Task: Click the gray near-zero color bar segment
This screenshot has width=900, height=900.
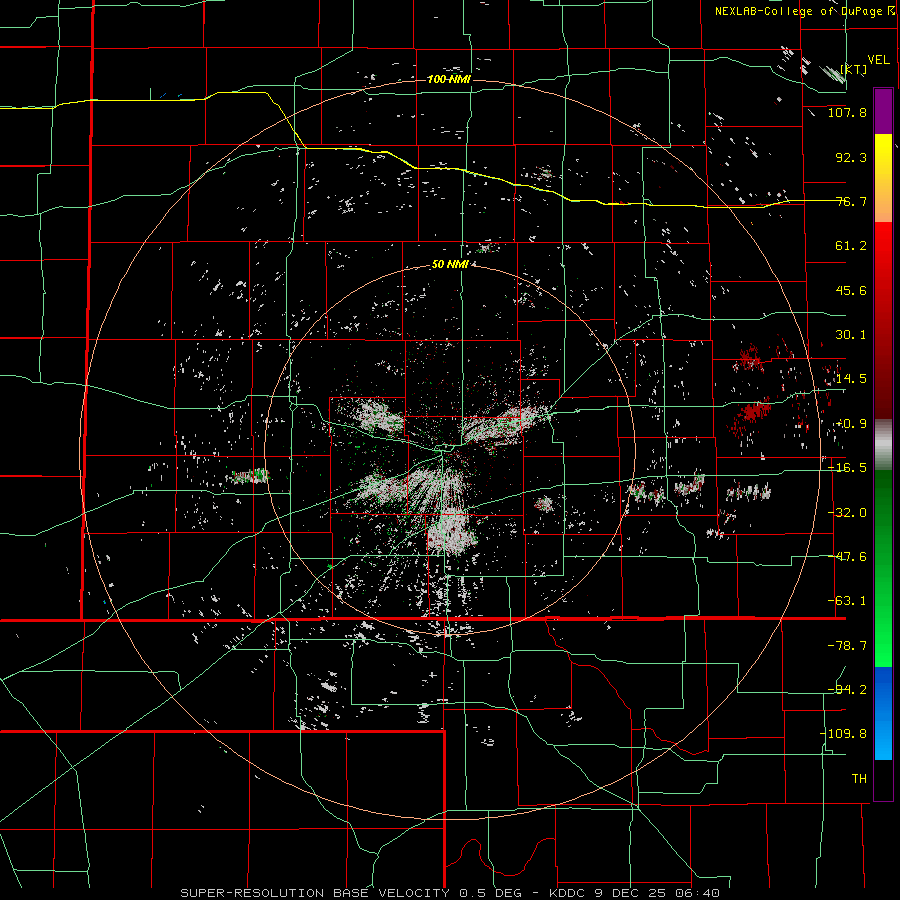Action: click(x=883, y=445)
